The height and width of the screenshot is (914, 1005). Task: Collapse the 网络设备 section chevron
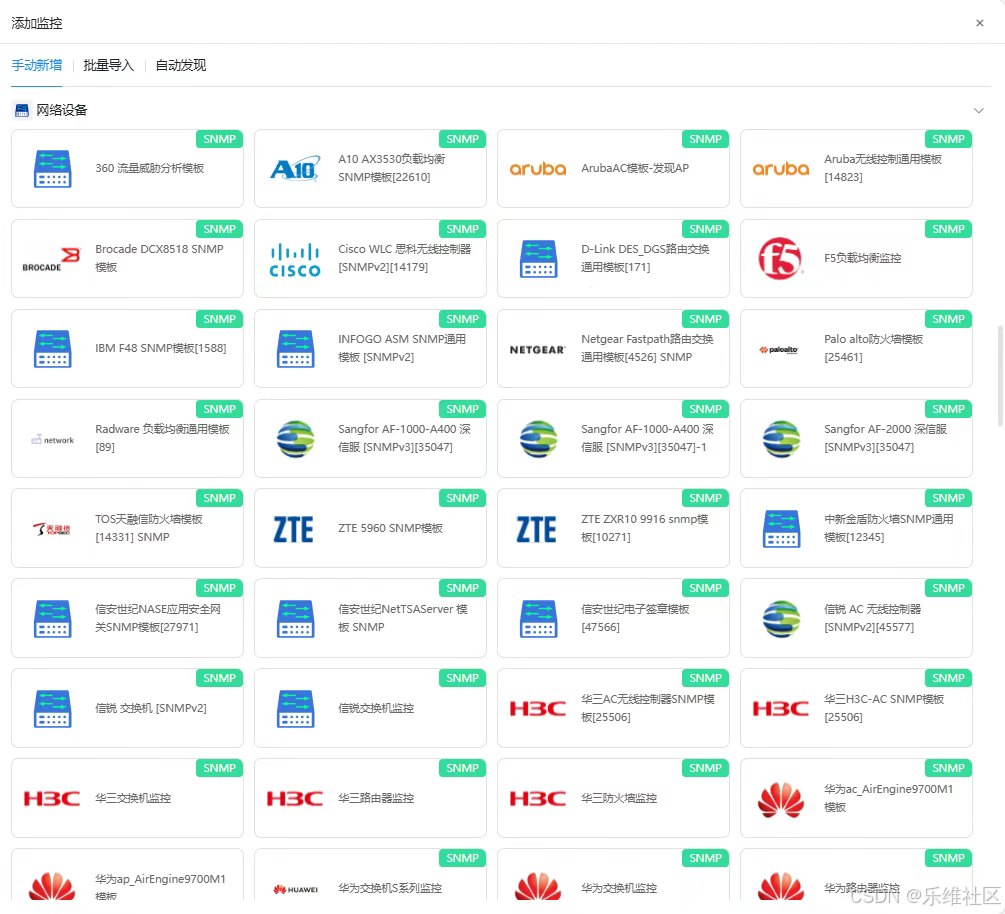[x=979, y=110]
